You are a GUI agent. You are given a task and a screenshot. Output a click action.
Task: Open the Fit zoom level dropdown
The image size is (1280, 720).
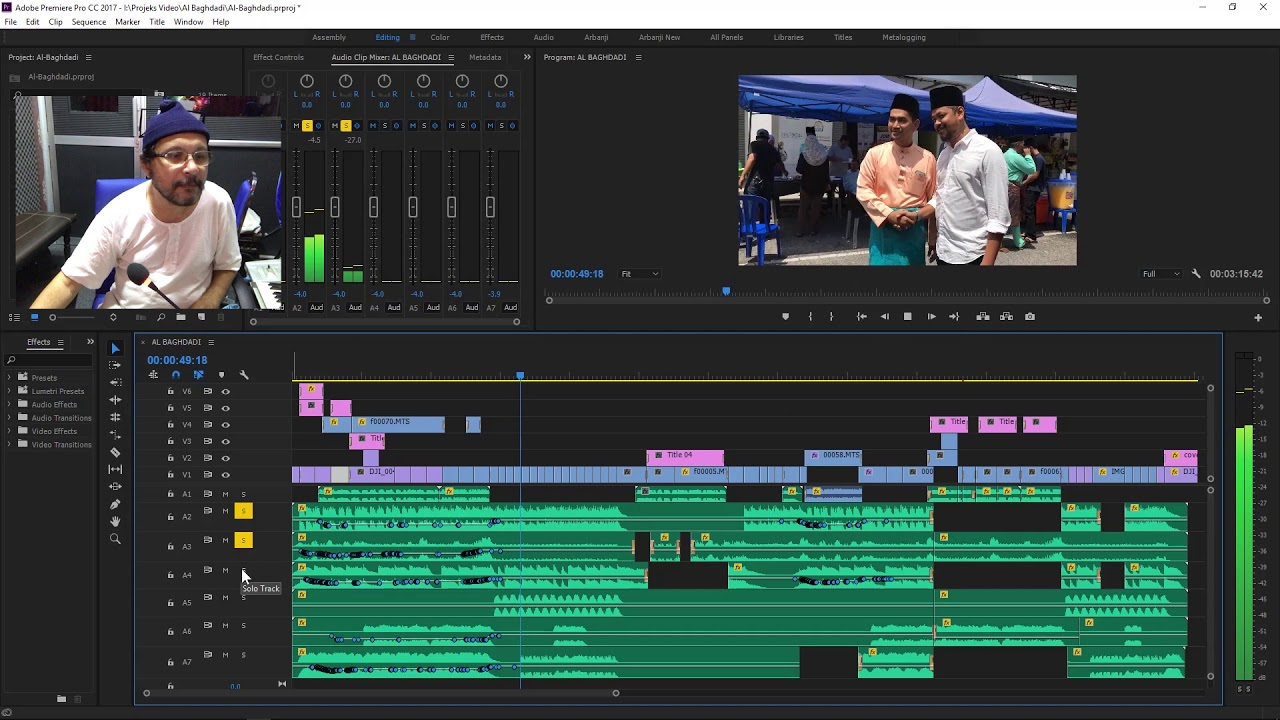(x=640, y=274)
